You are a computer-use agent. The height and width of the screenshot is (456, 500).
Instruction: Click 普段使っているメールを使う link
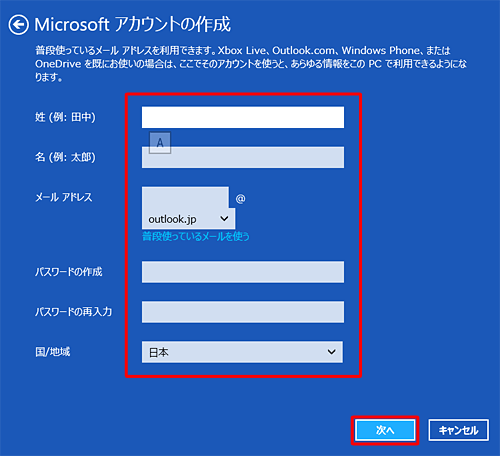coord(196,237)
